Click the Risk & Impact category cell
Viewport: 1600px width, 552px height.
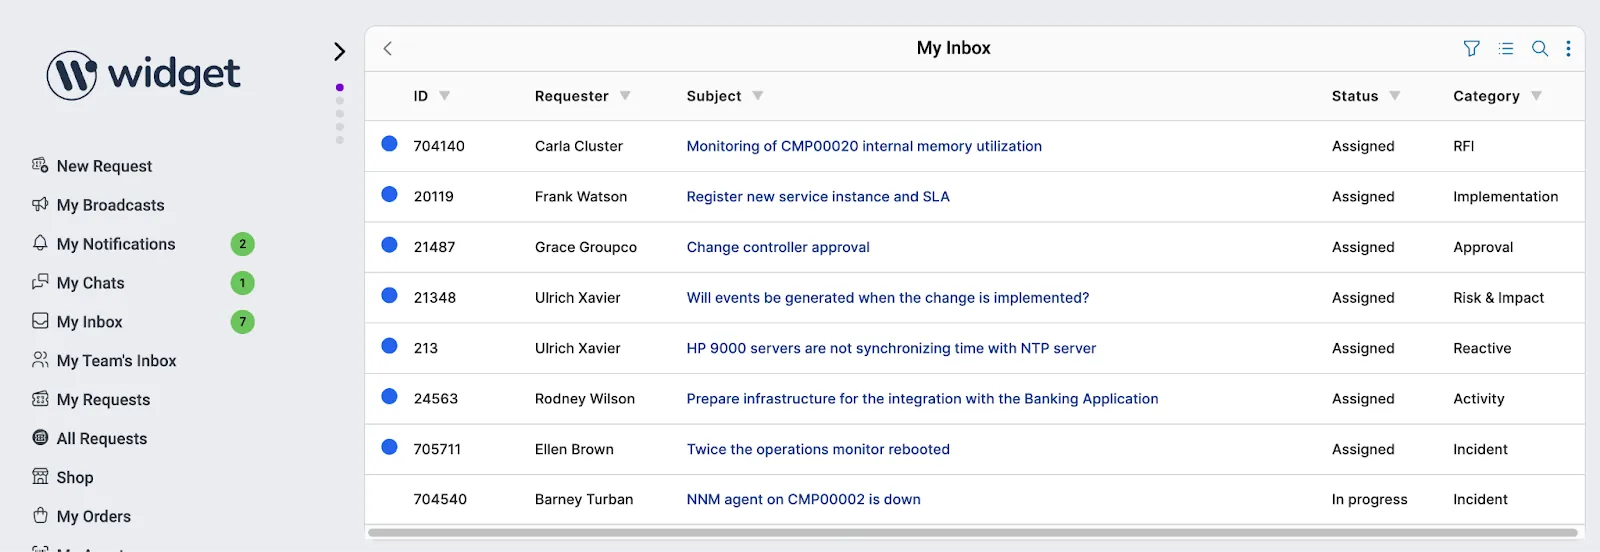(x=1498, y=298)
